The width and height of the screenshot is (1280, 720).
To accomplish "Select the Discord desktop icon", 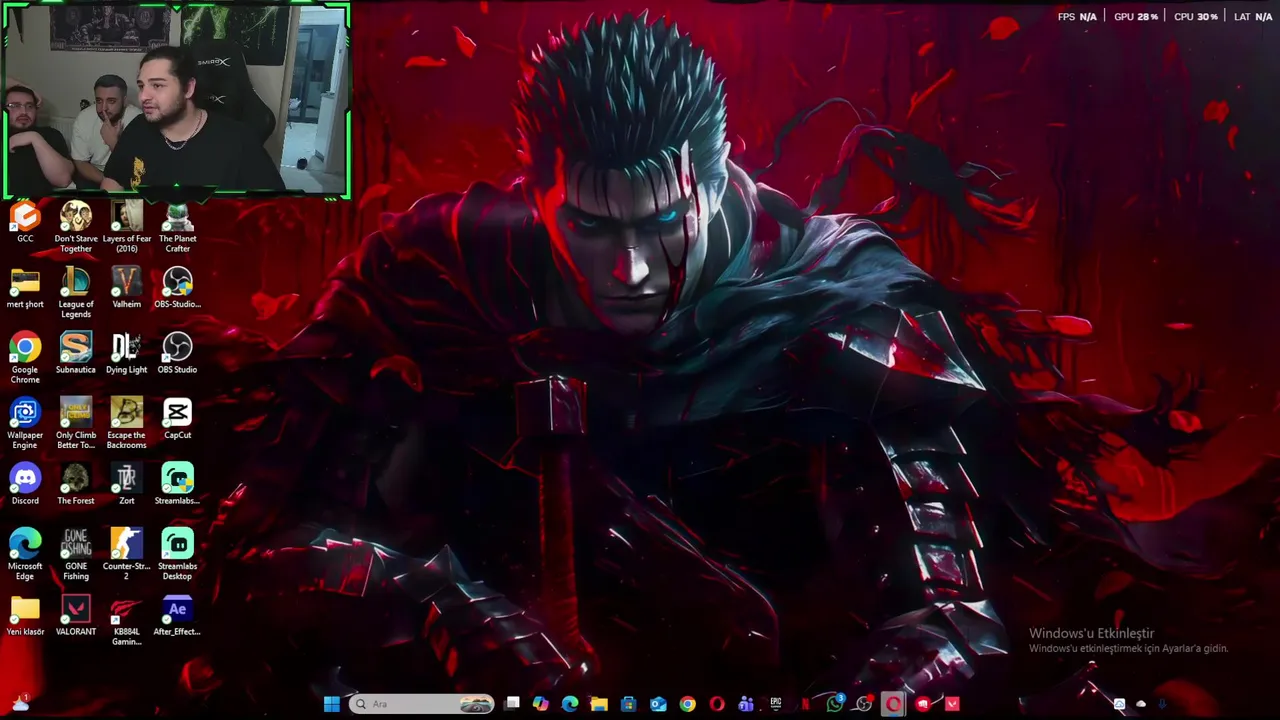I will tap(25, 485).
